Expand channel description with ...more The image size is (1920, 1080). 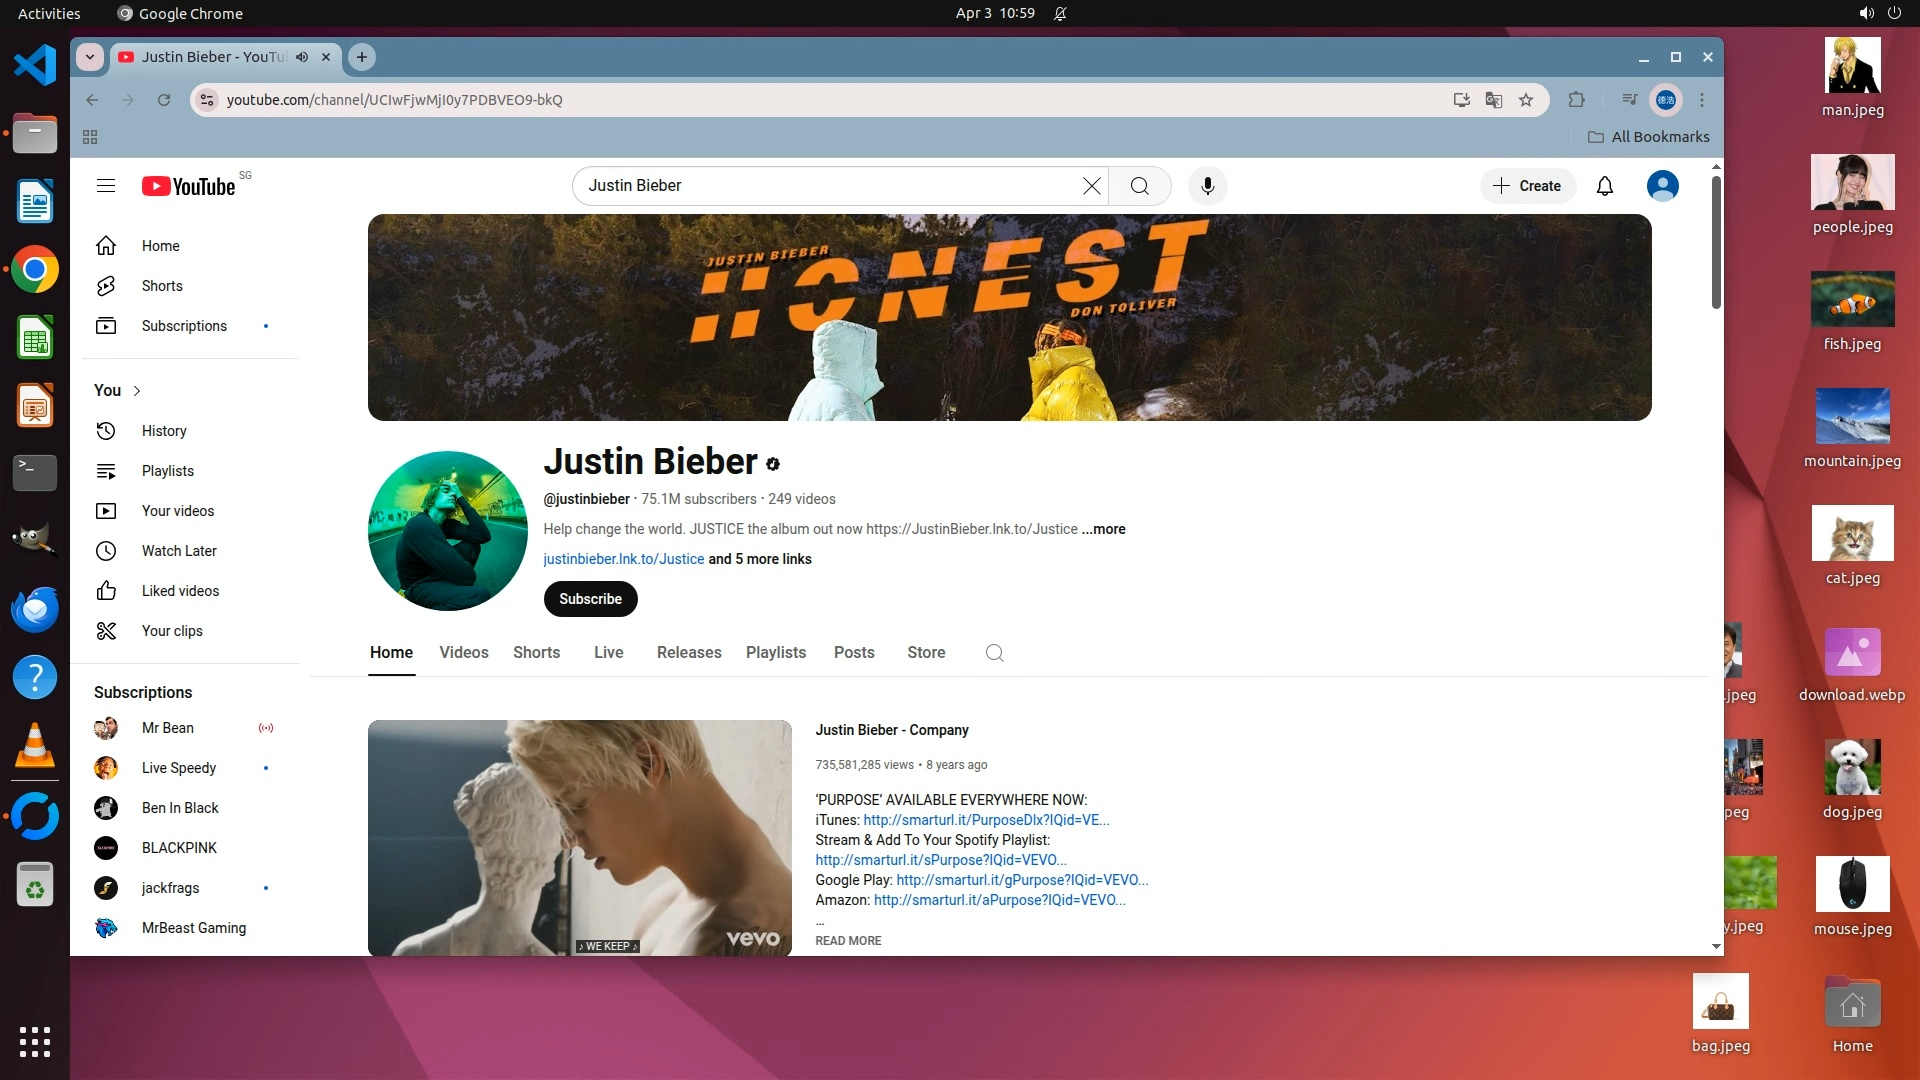click(1103, 529)
